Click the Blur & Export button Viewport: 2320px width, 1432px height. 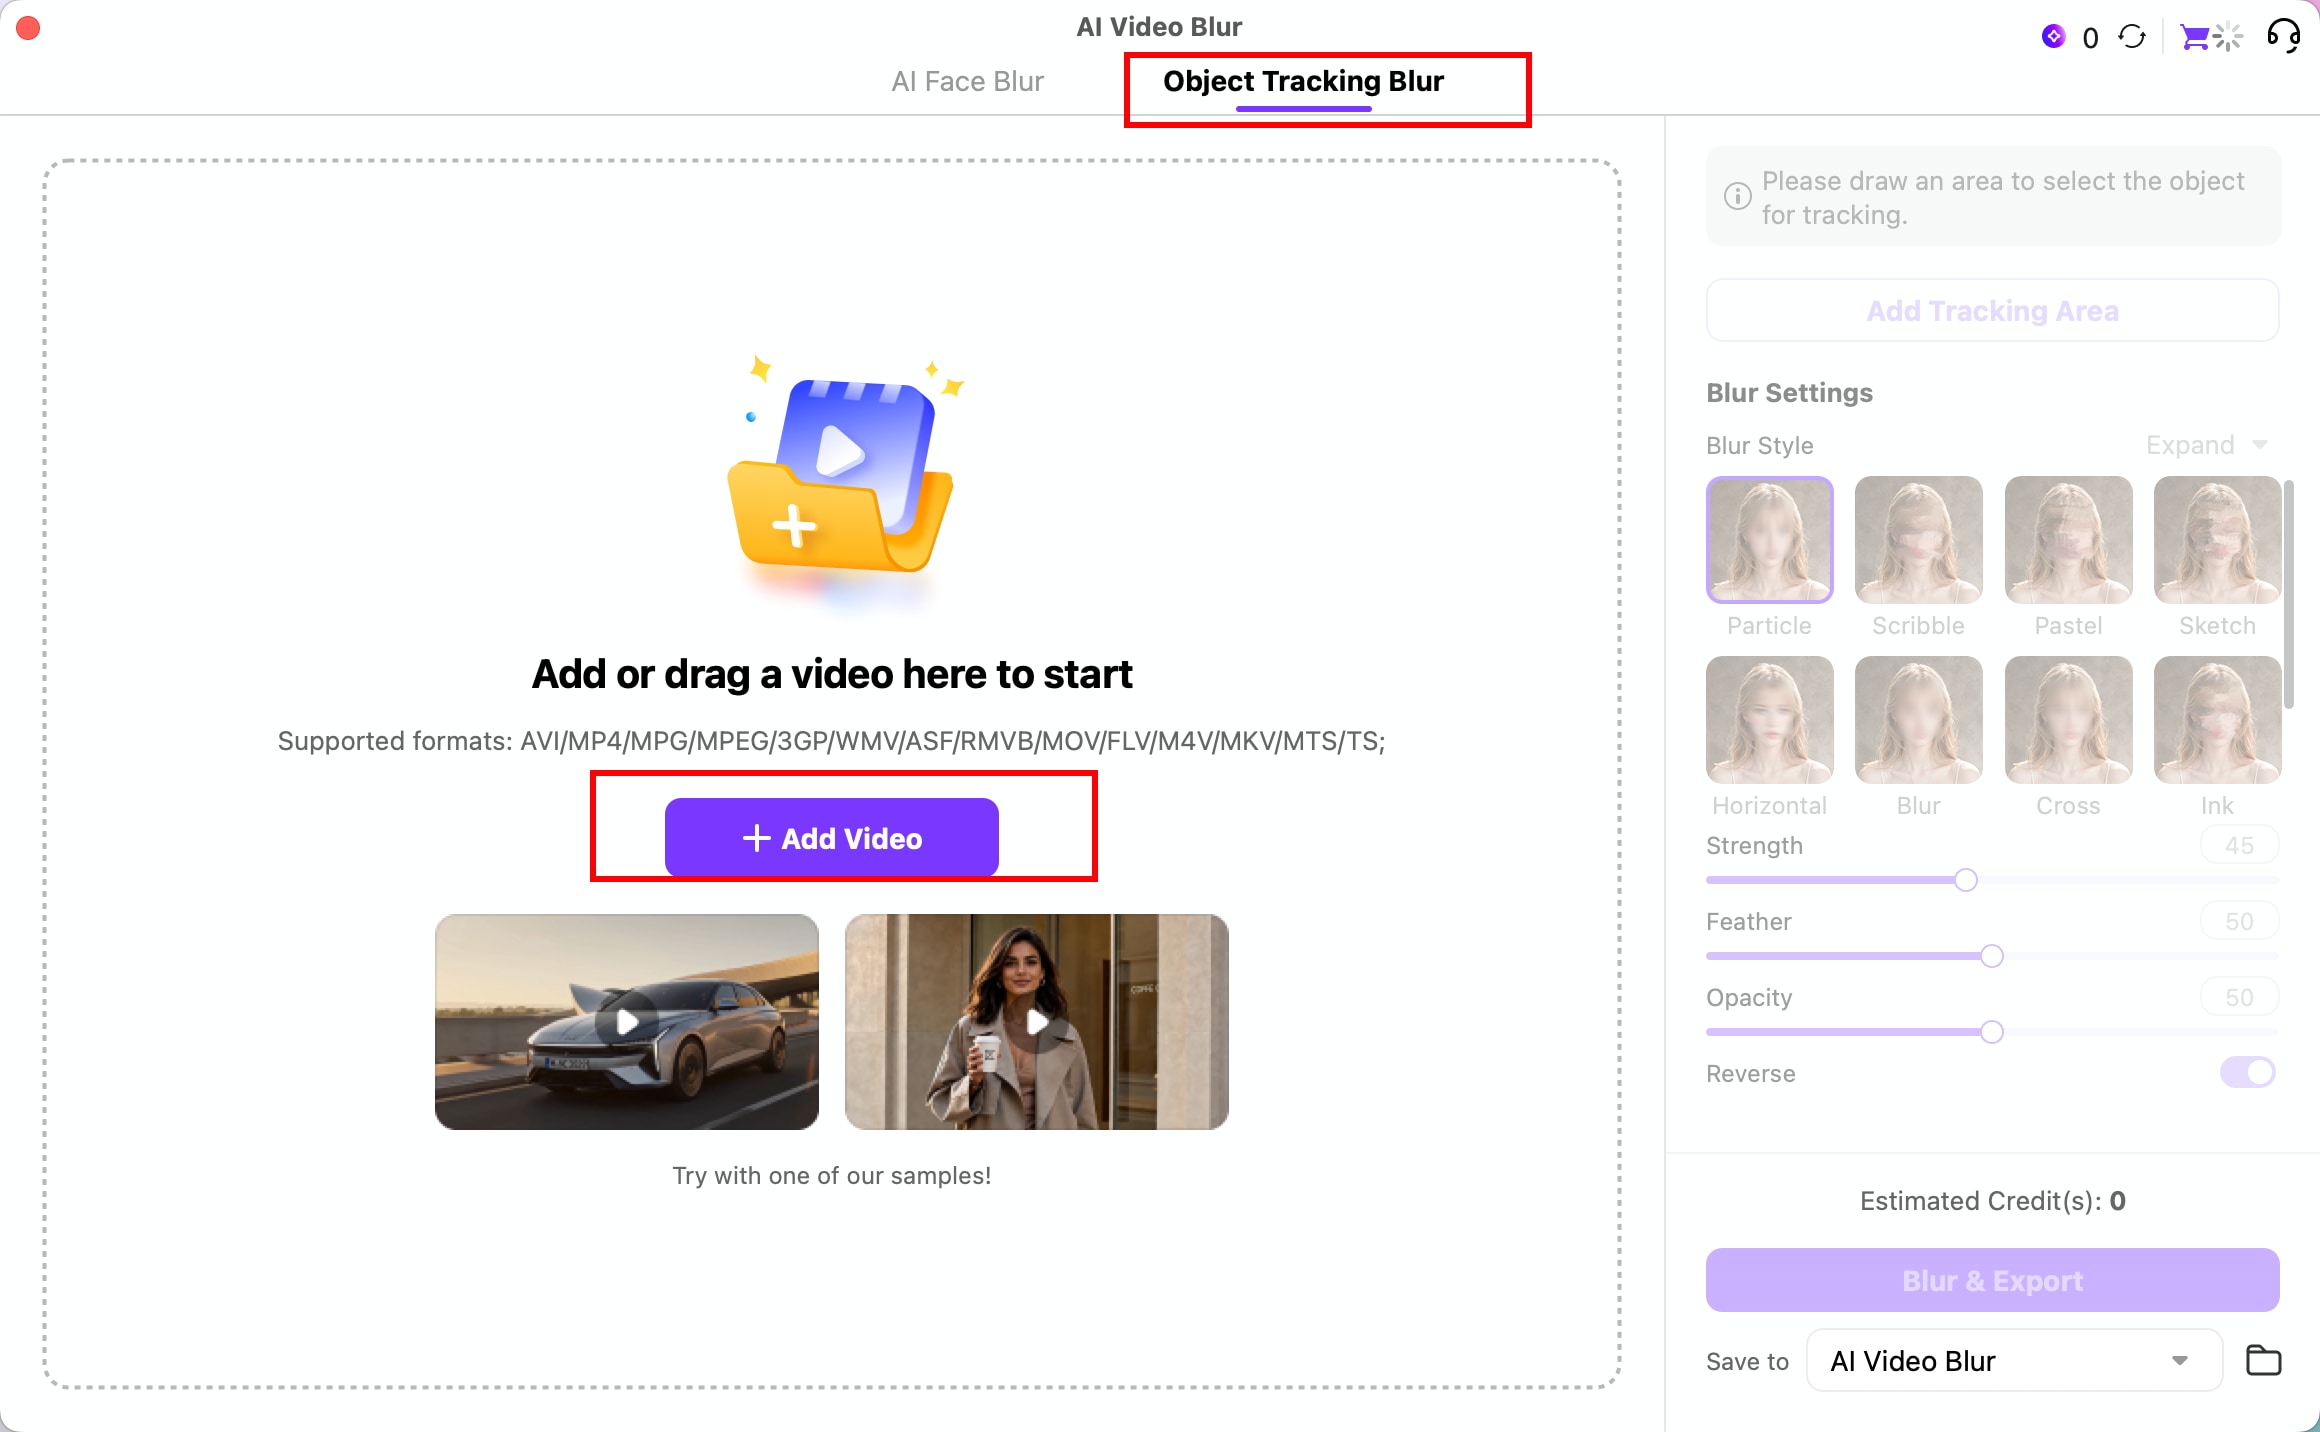(x=1992, y=1280)
